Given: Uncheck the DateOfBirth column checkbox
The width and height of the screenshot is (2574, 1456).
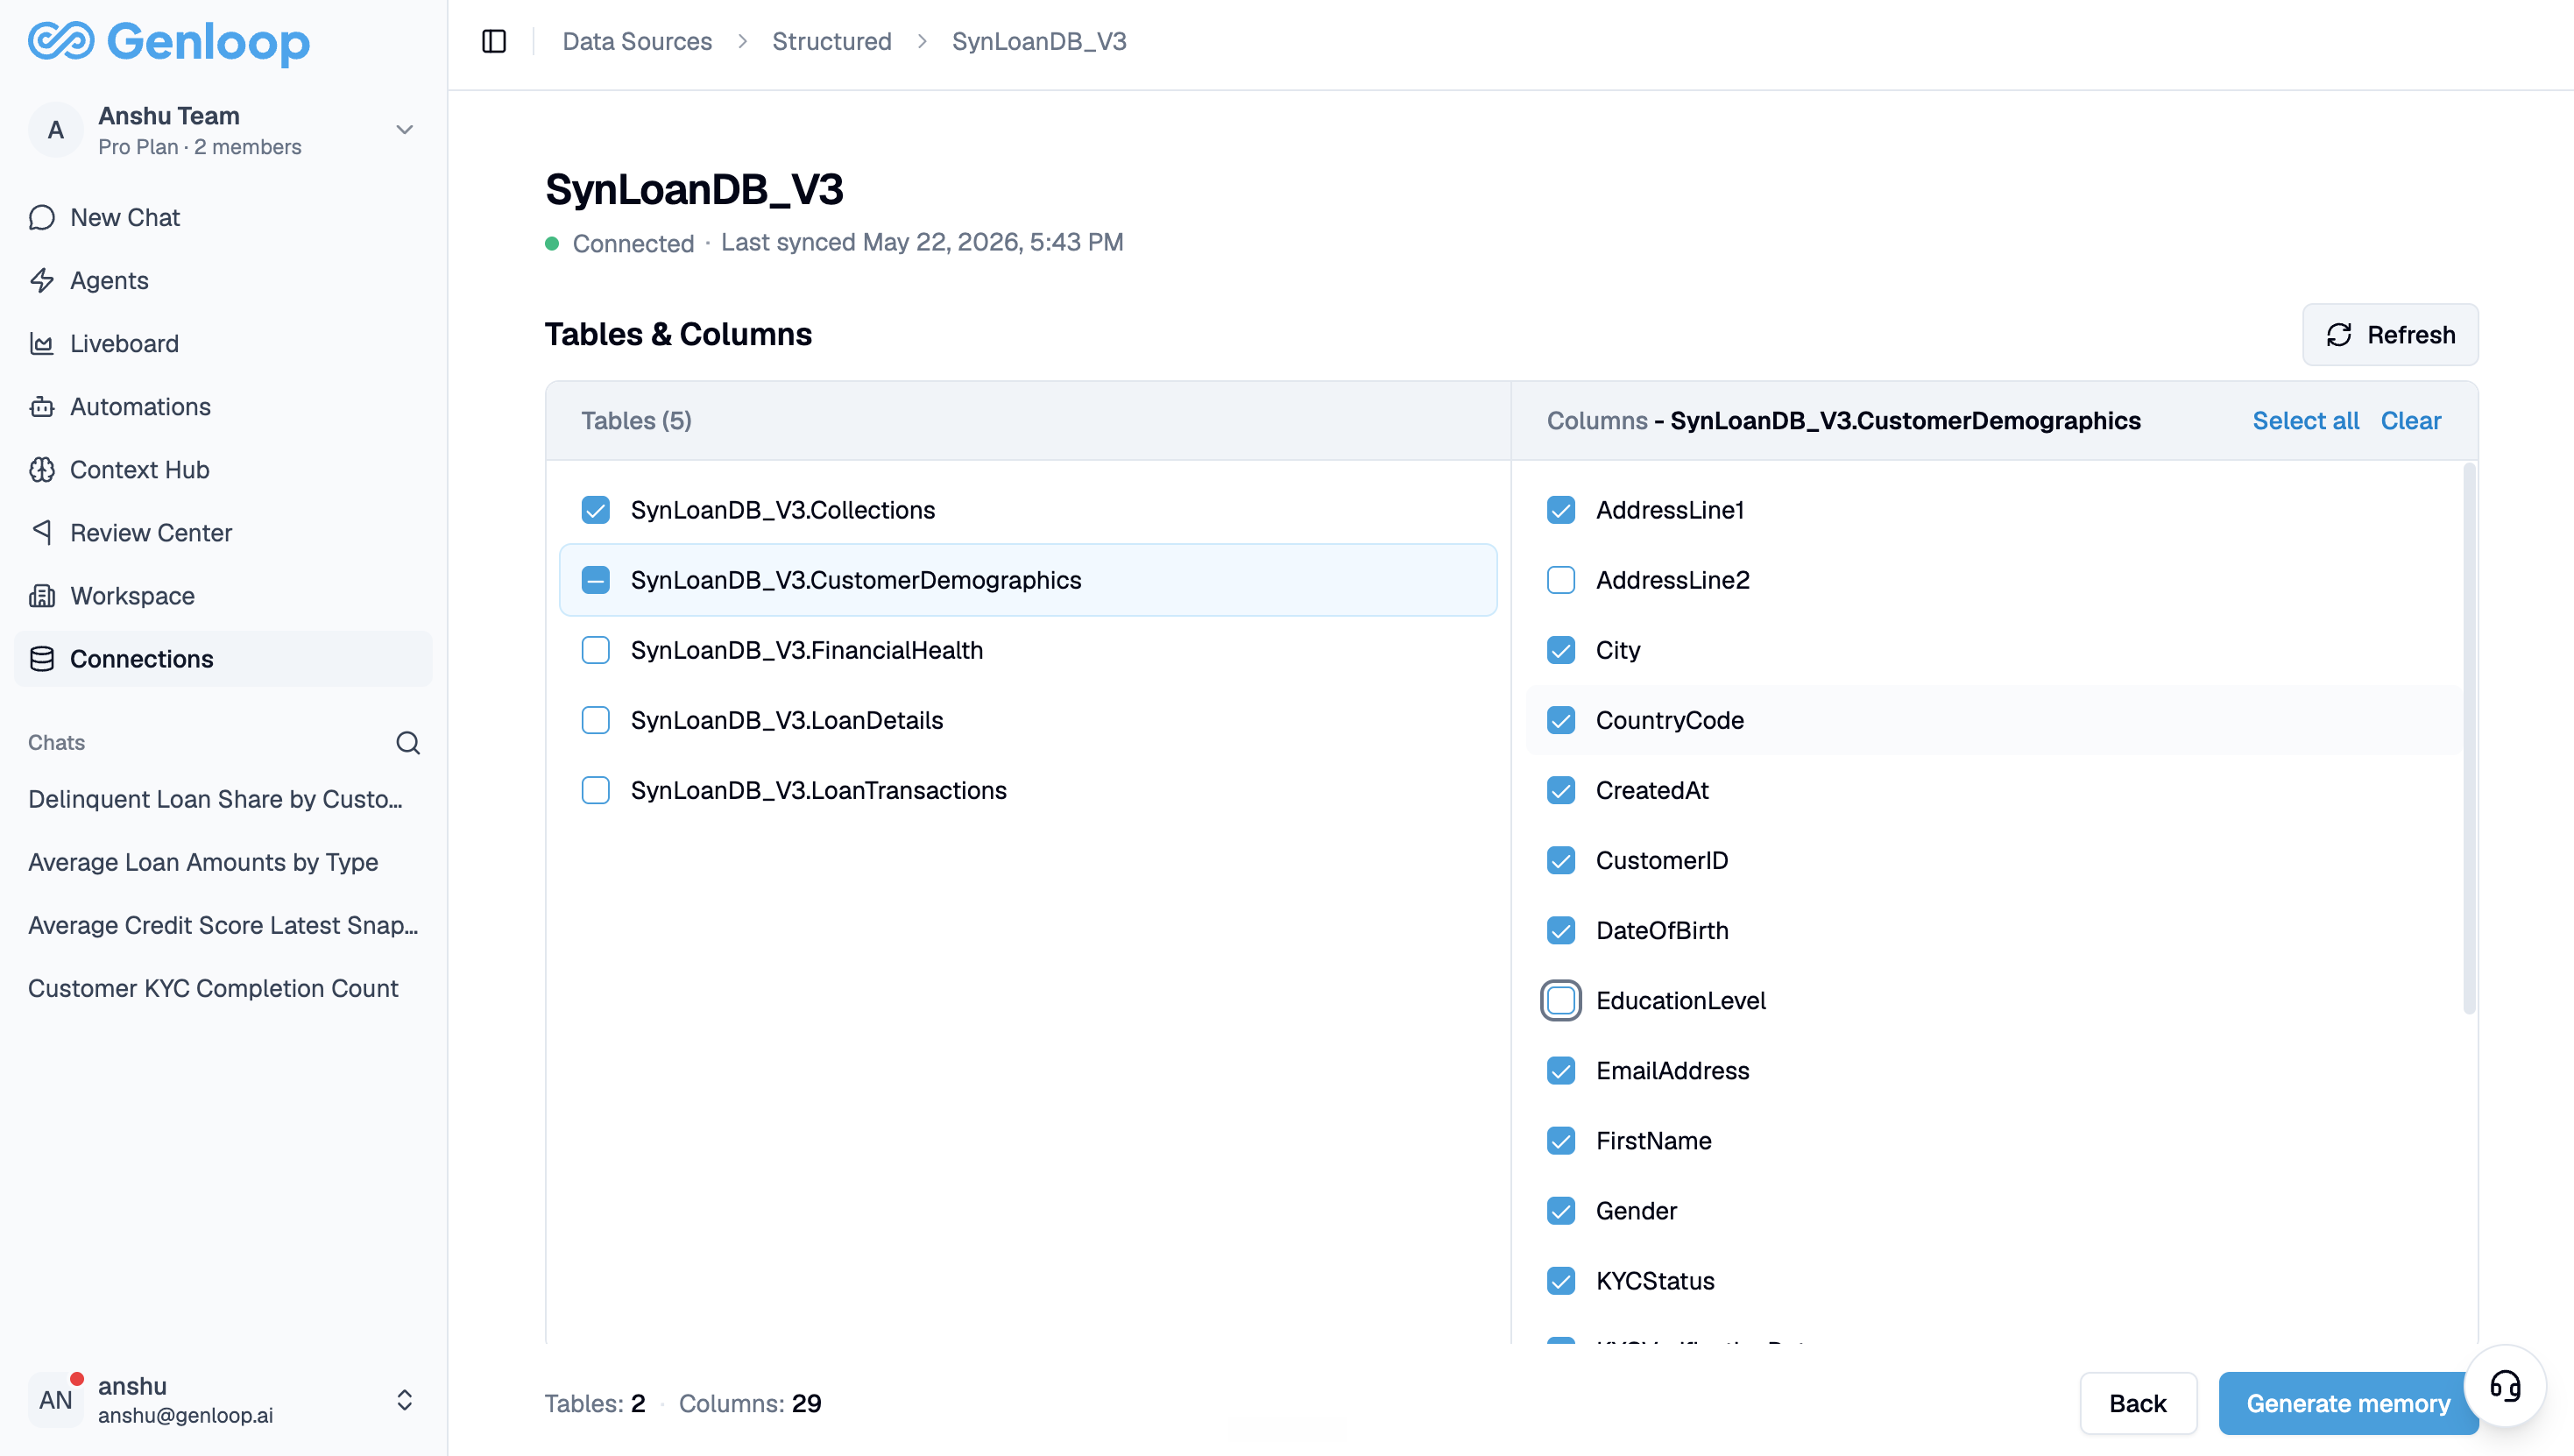Looking at the screenshot, I should click(1561, 930).
